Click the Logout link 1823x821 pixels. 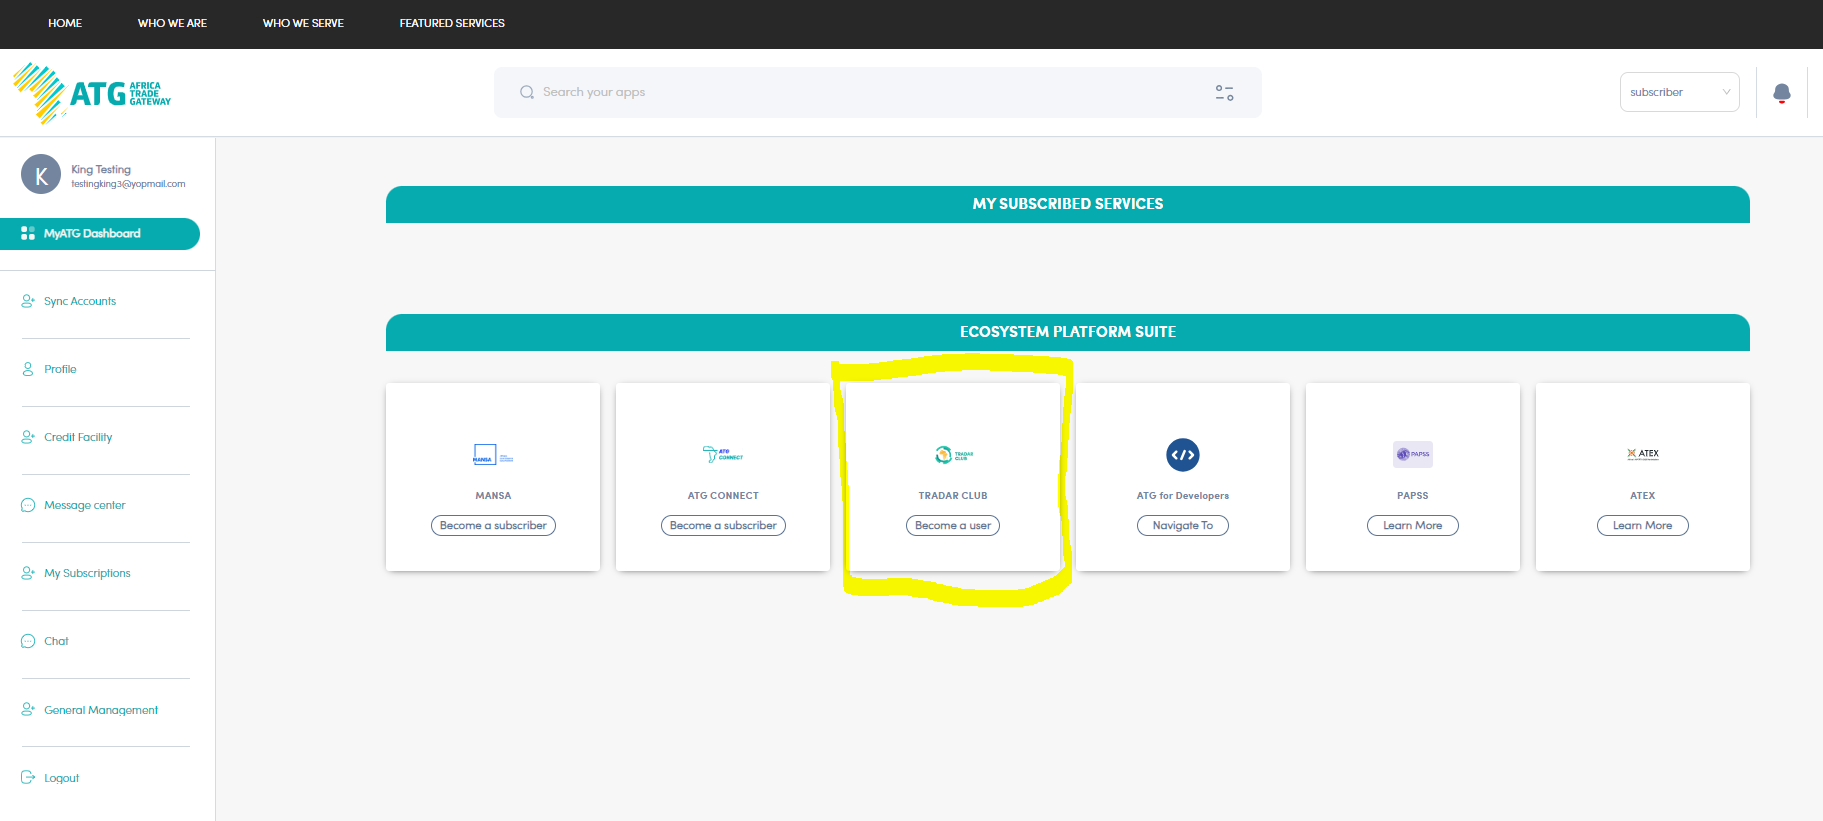61,778
